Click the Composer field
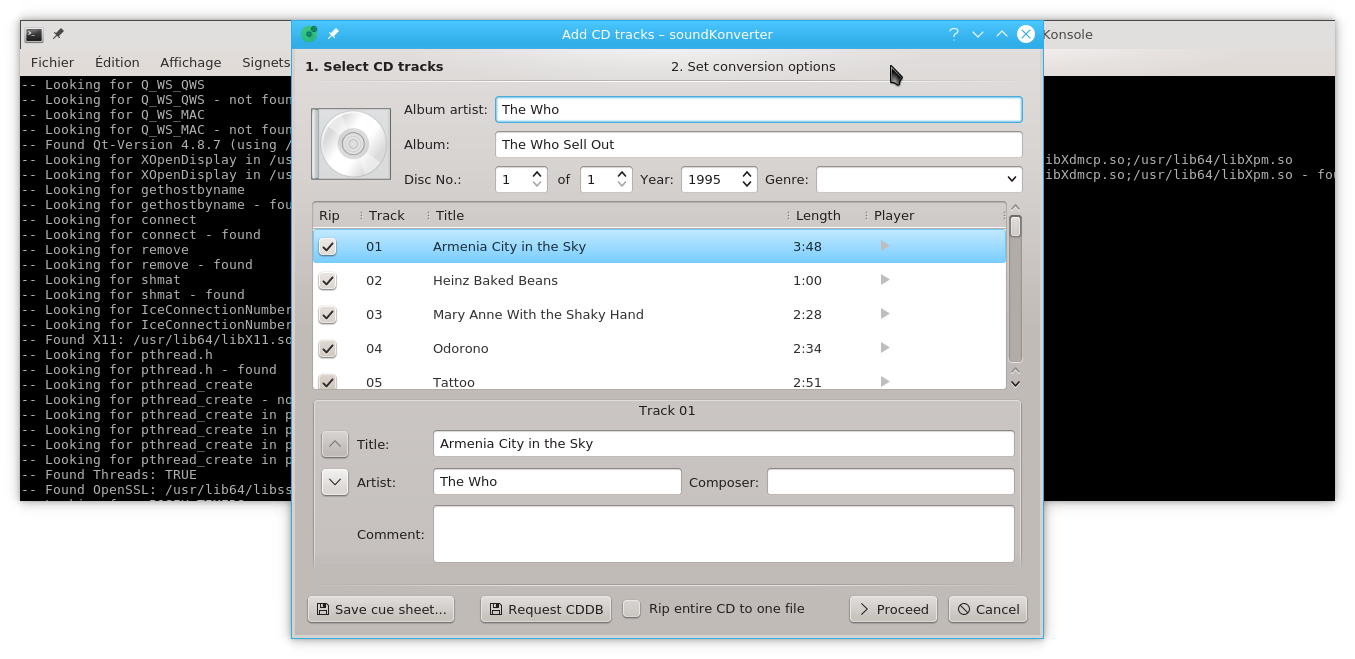 pyautogui.click(x=891, y=482)
